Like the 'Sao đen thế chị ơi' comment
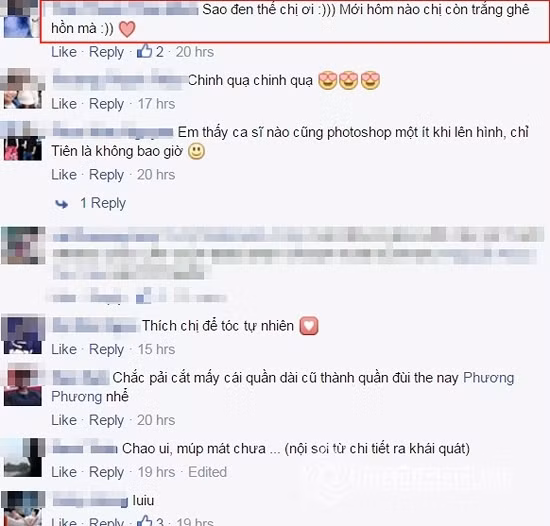Image resolution: width=550 pixels, height=526 pixels. [64, 52]
